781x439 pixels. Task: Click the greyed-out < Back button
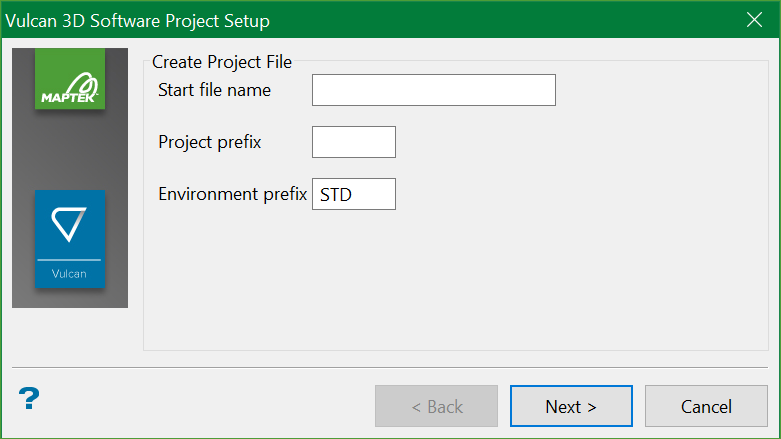(x=437, y=406)
